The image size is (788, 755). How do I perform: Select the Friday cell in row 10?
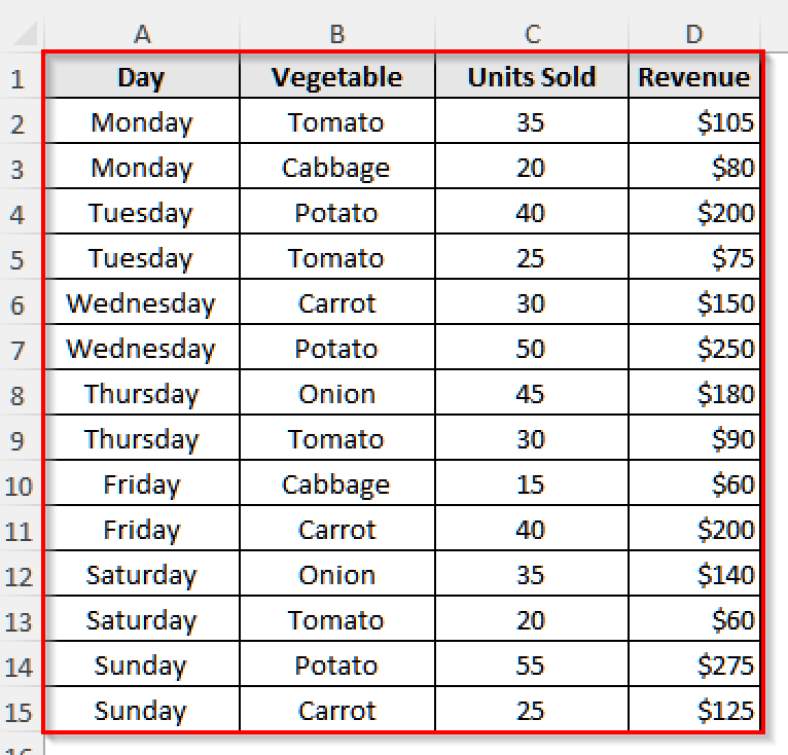point(142,483)
